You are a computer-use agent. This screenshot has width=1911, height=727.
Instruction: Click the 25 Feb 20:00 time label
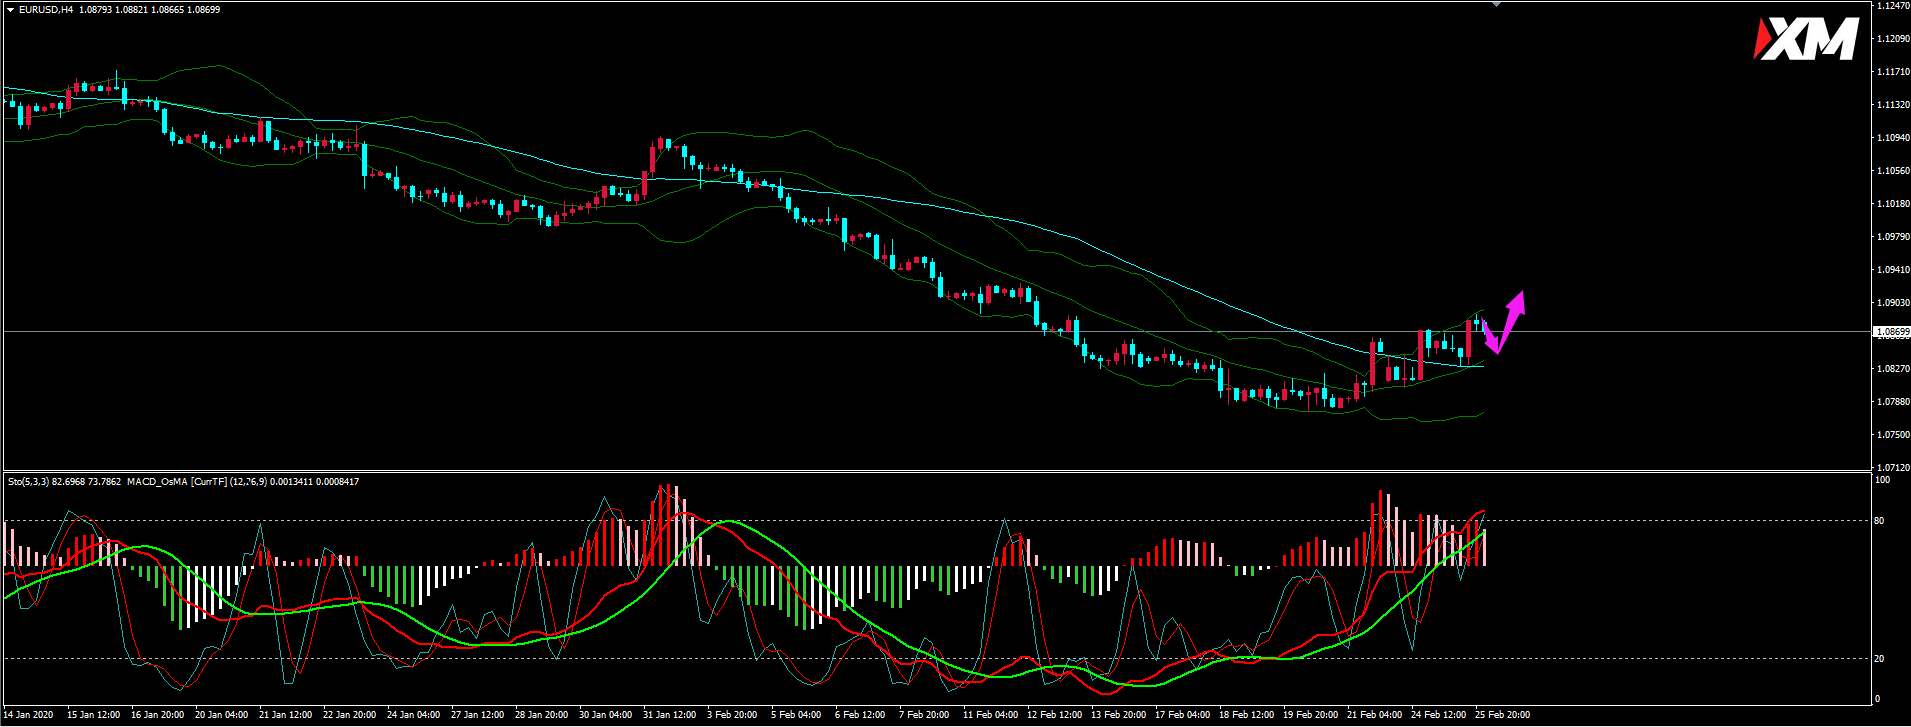tap(1502, 715)
